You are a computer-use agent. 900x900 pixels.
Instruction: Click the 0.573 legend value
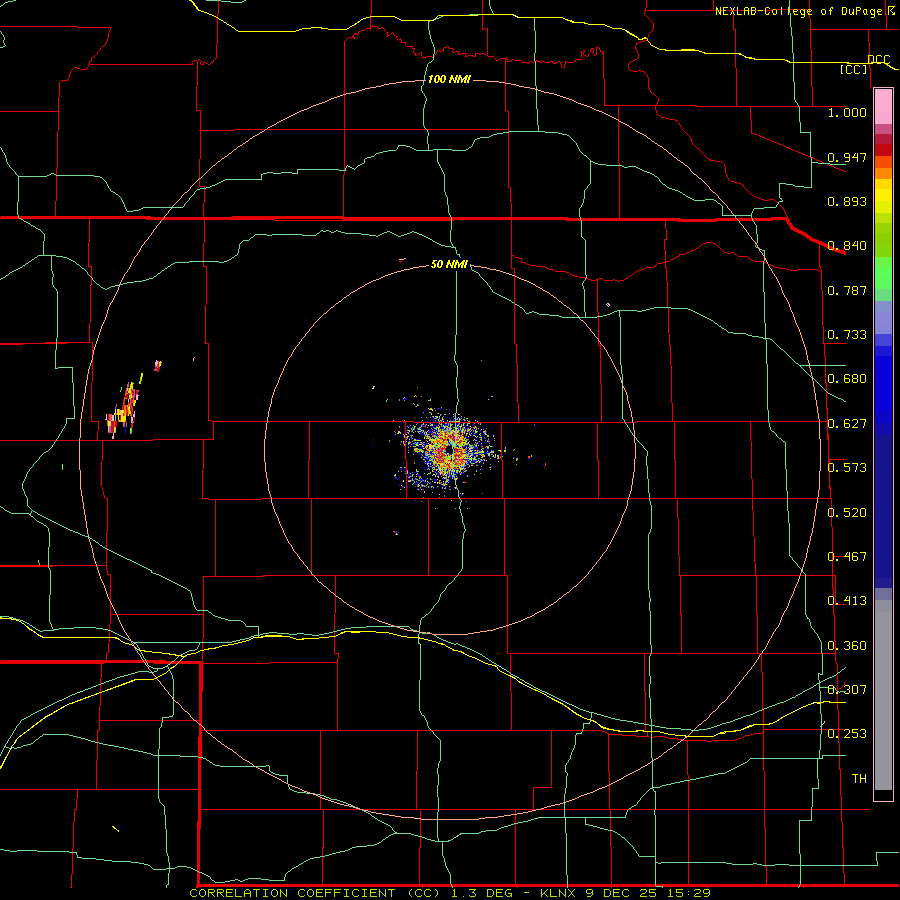point(847,468)
